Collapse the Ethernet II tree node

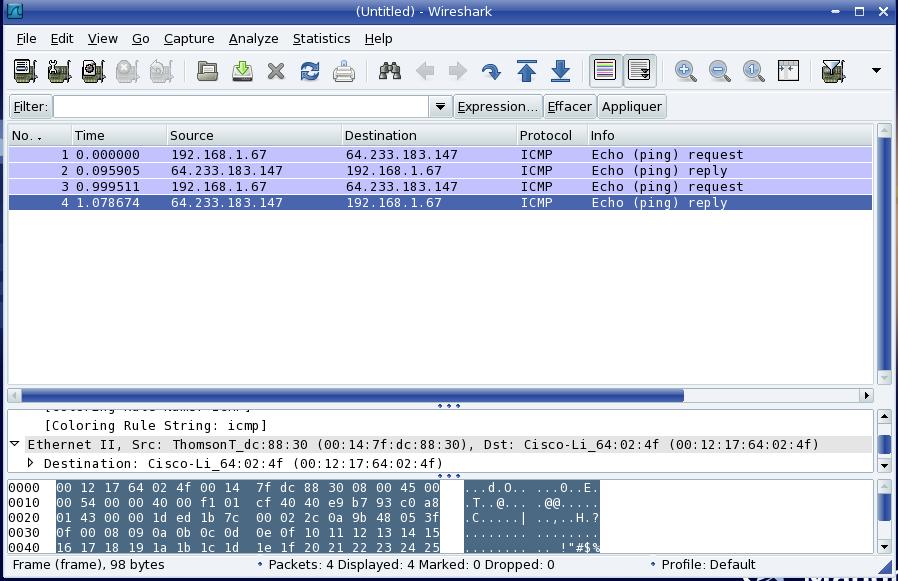click(x=15, y=444)
